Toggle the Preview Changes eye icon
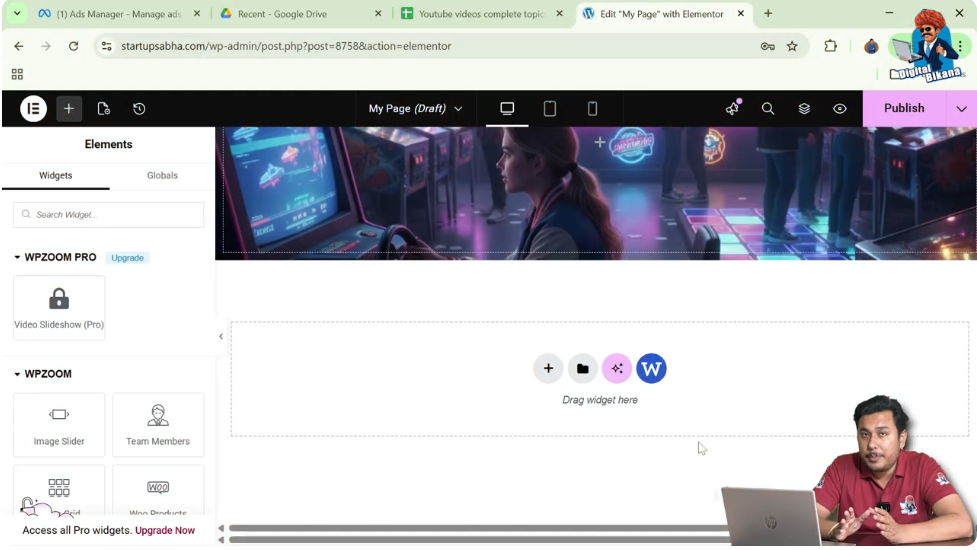The image size is (977, 550). 839,108
